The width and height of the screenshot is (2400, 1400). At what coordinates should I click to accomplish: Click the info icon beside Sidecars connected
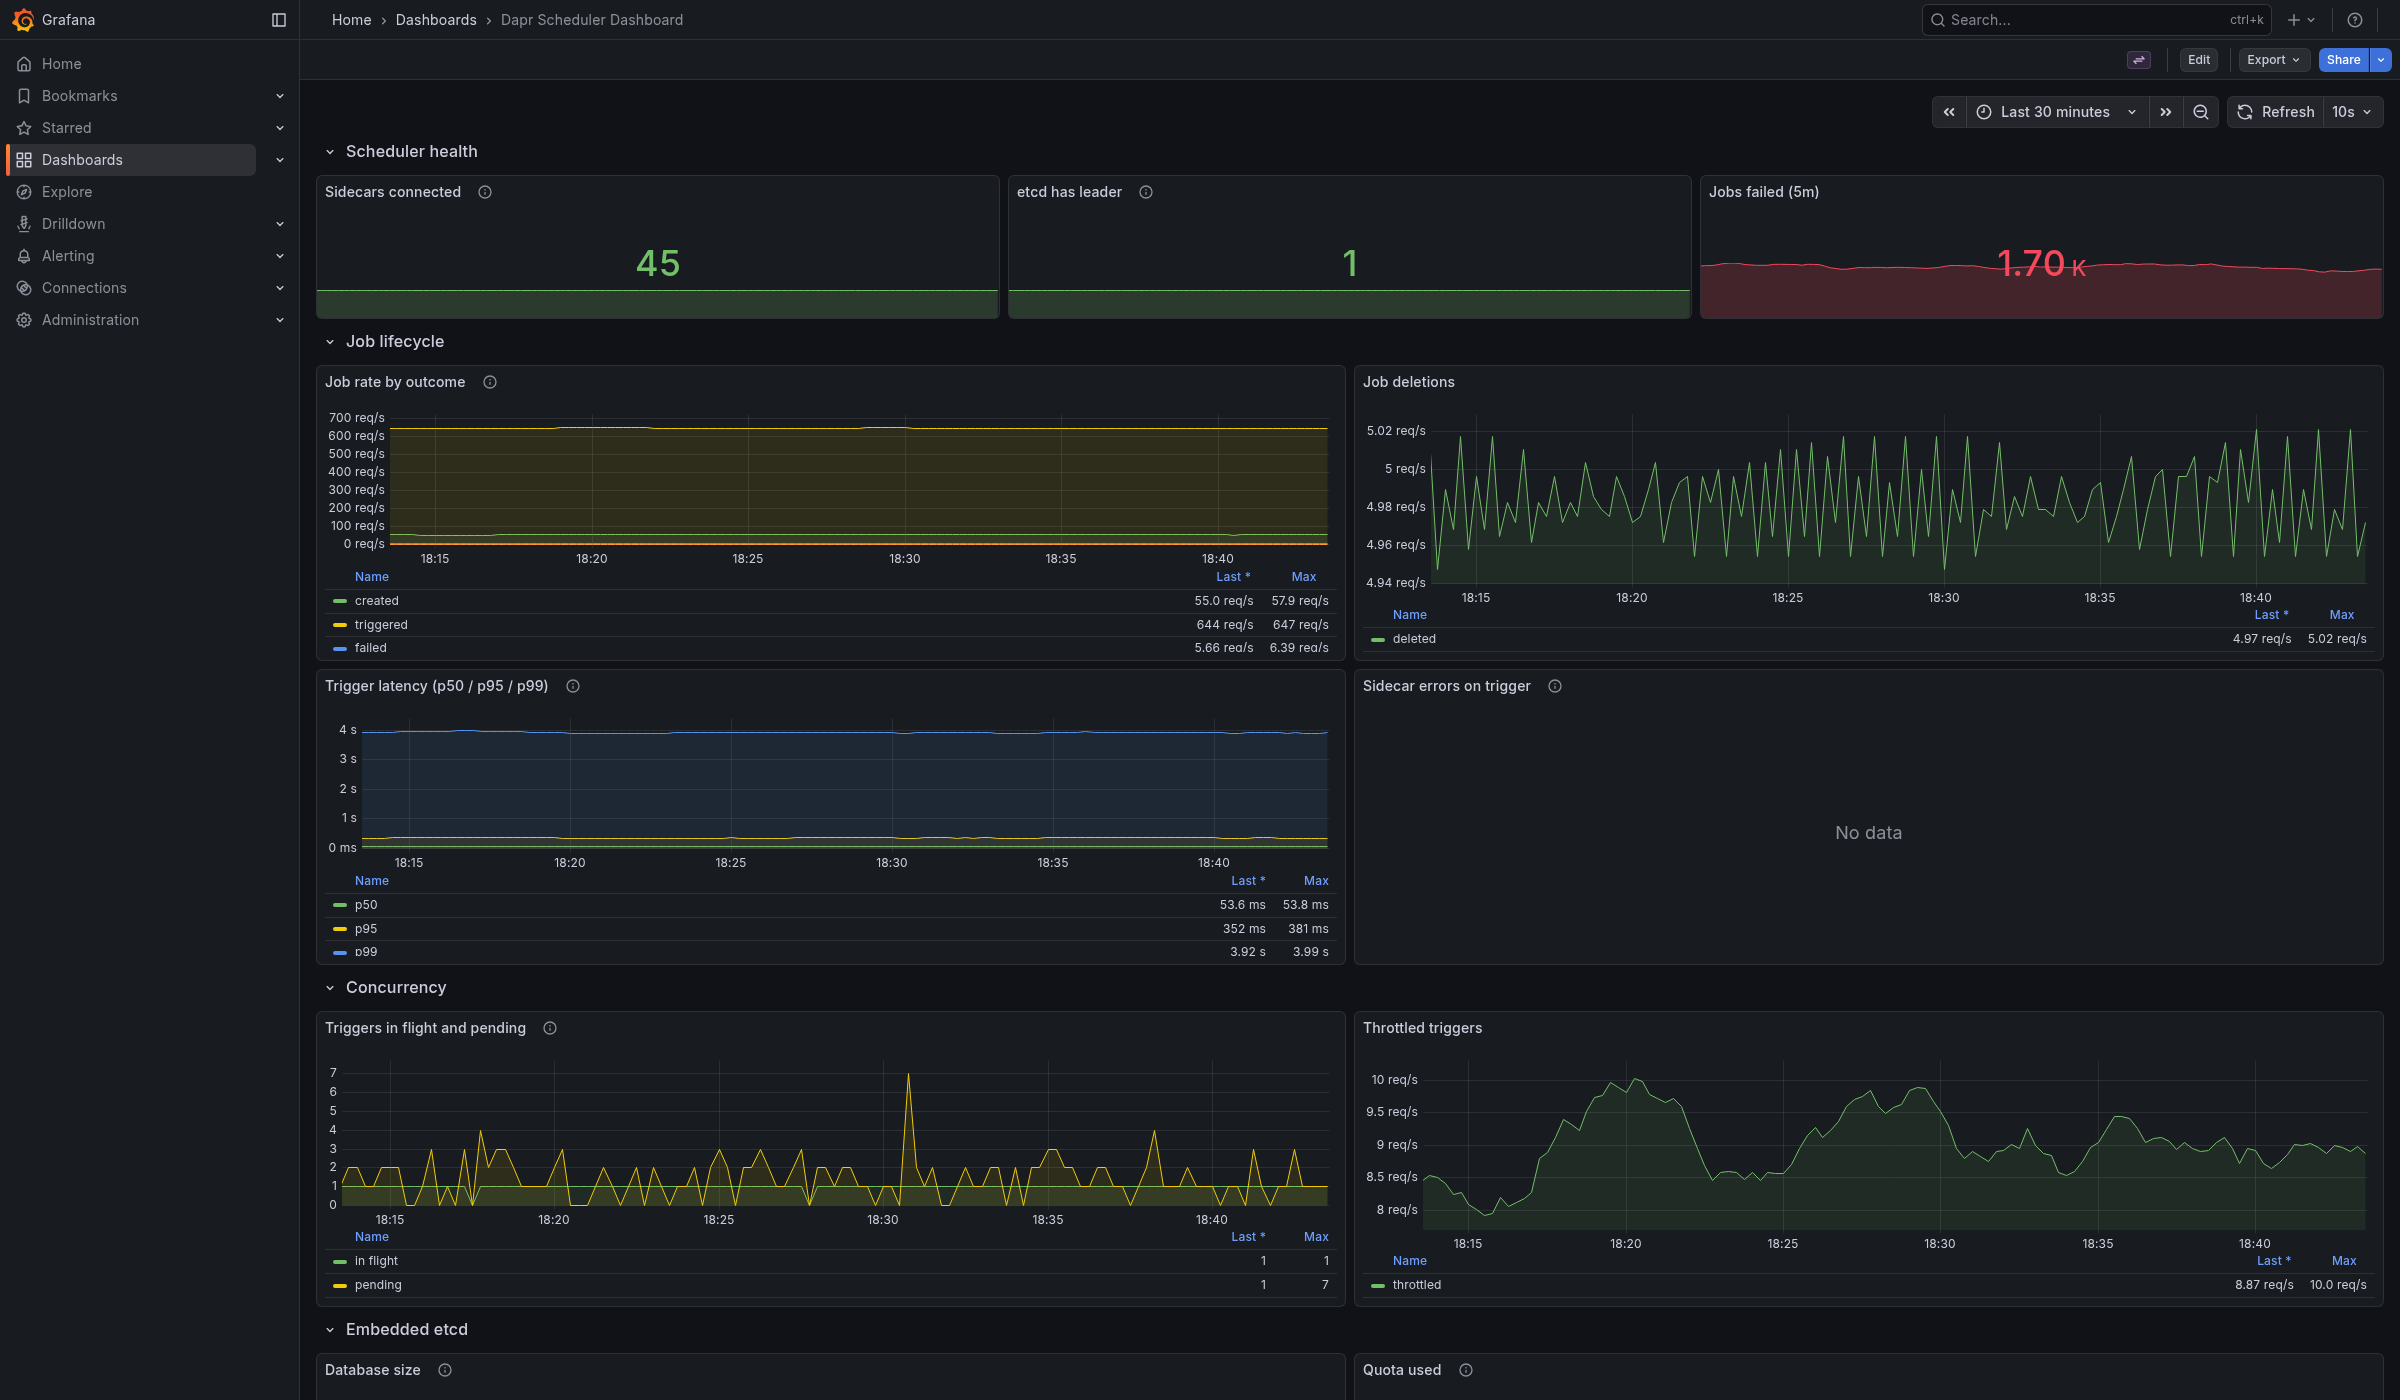[x=485, y=192]
